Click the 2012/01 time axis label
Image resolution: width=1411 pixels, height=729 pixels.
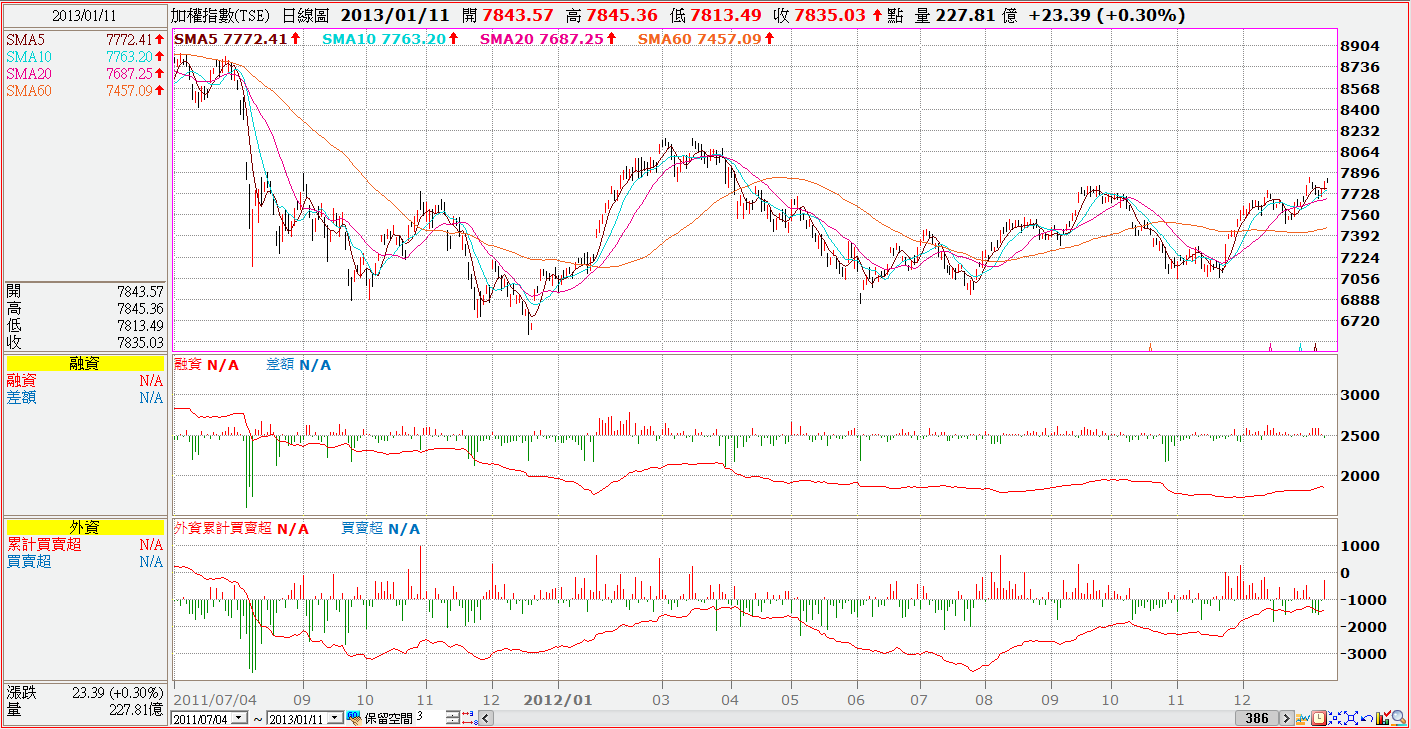[x=559, y=699]
